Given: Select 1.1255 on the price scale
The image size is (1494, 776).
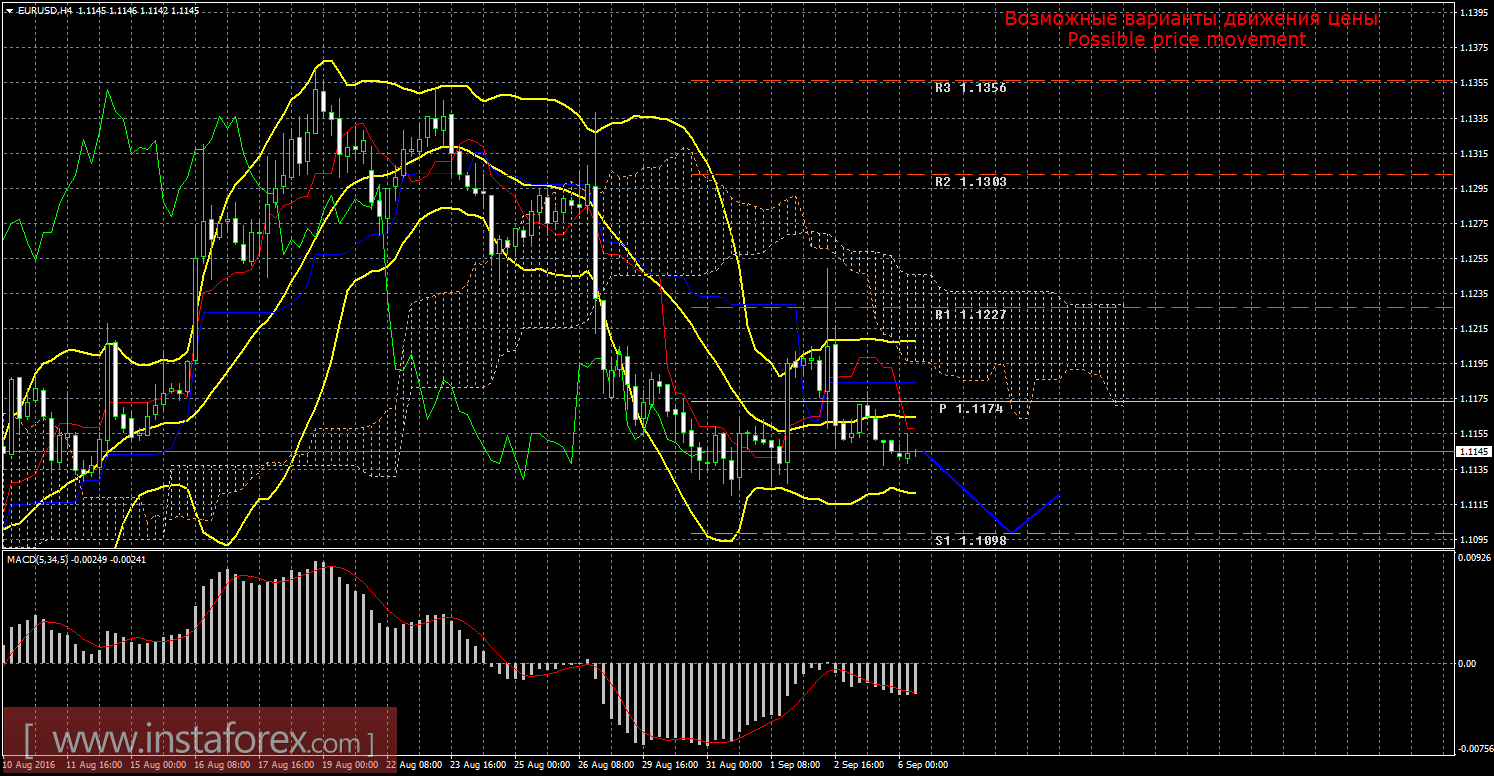Looking at the screenshot, I should 1473,258.
